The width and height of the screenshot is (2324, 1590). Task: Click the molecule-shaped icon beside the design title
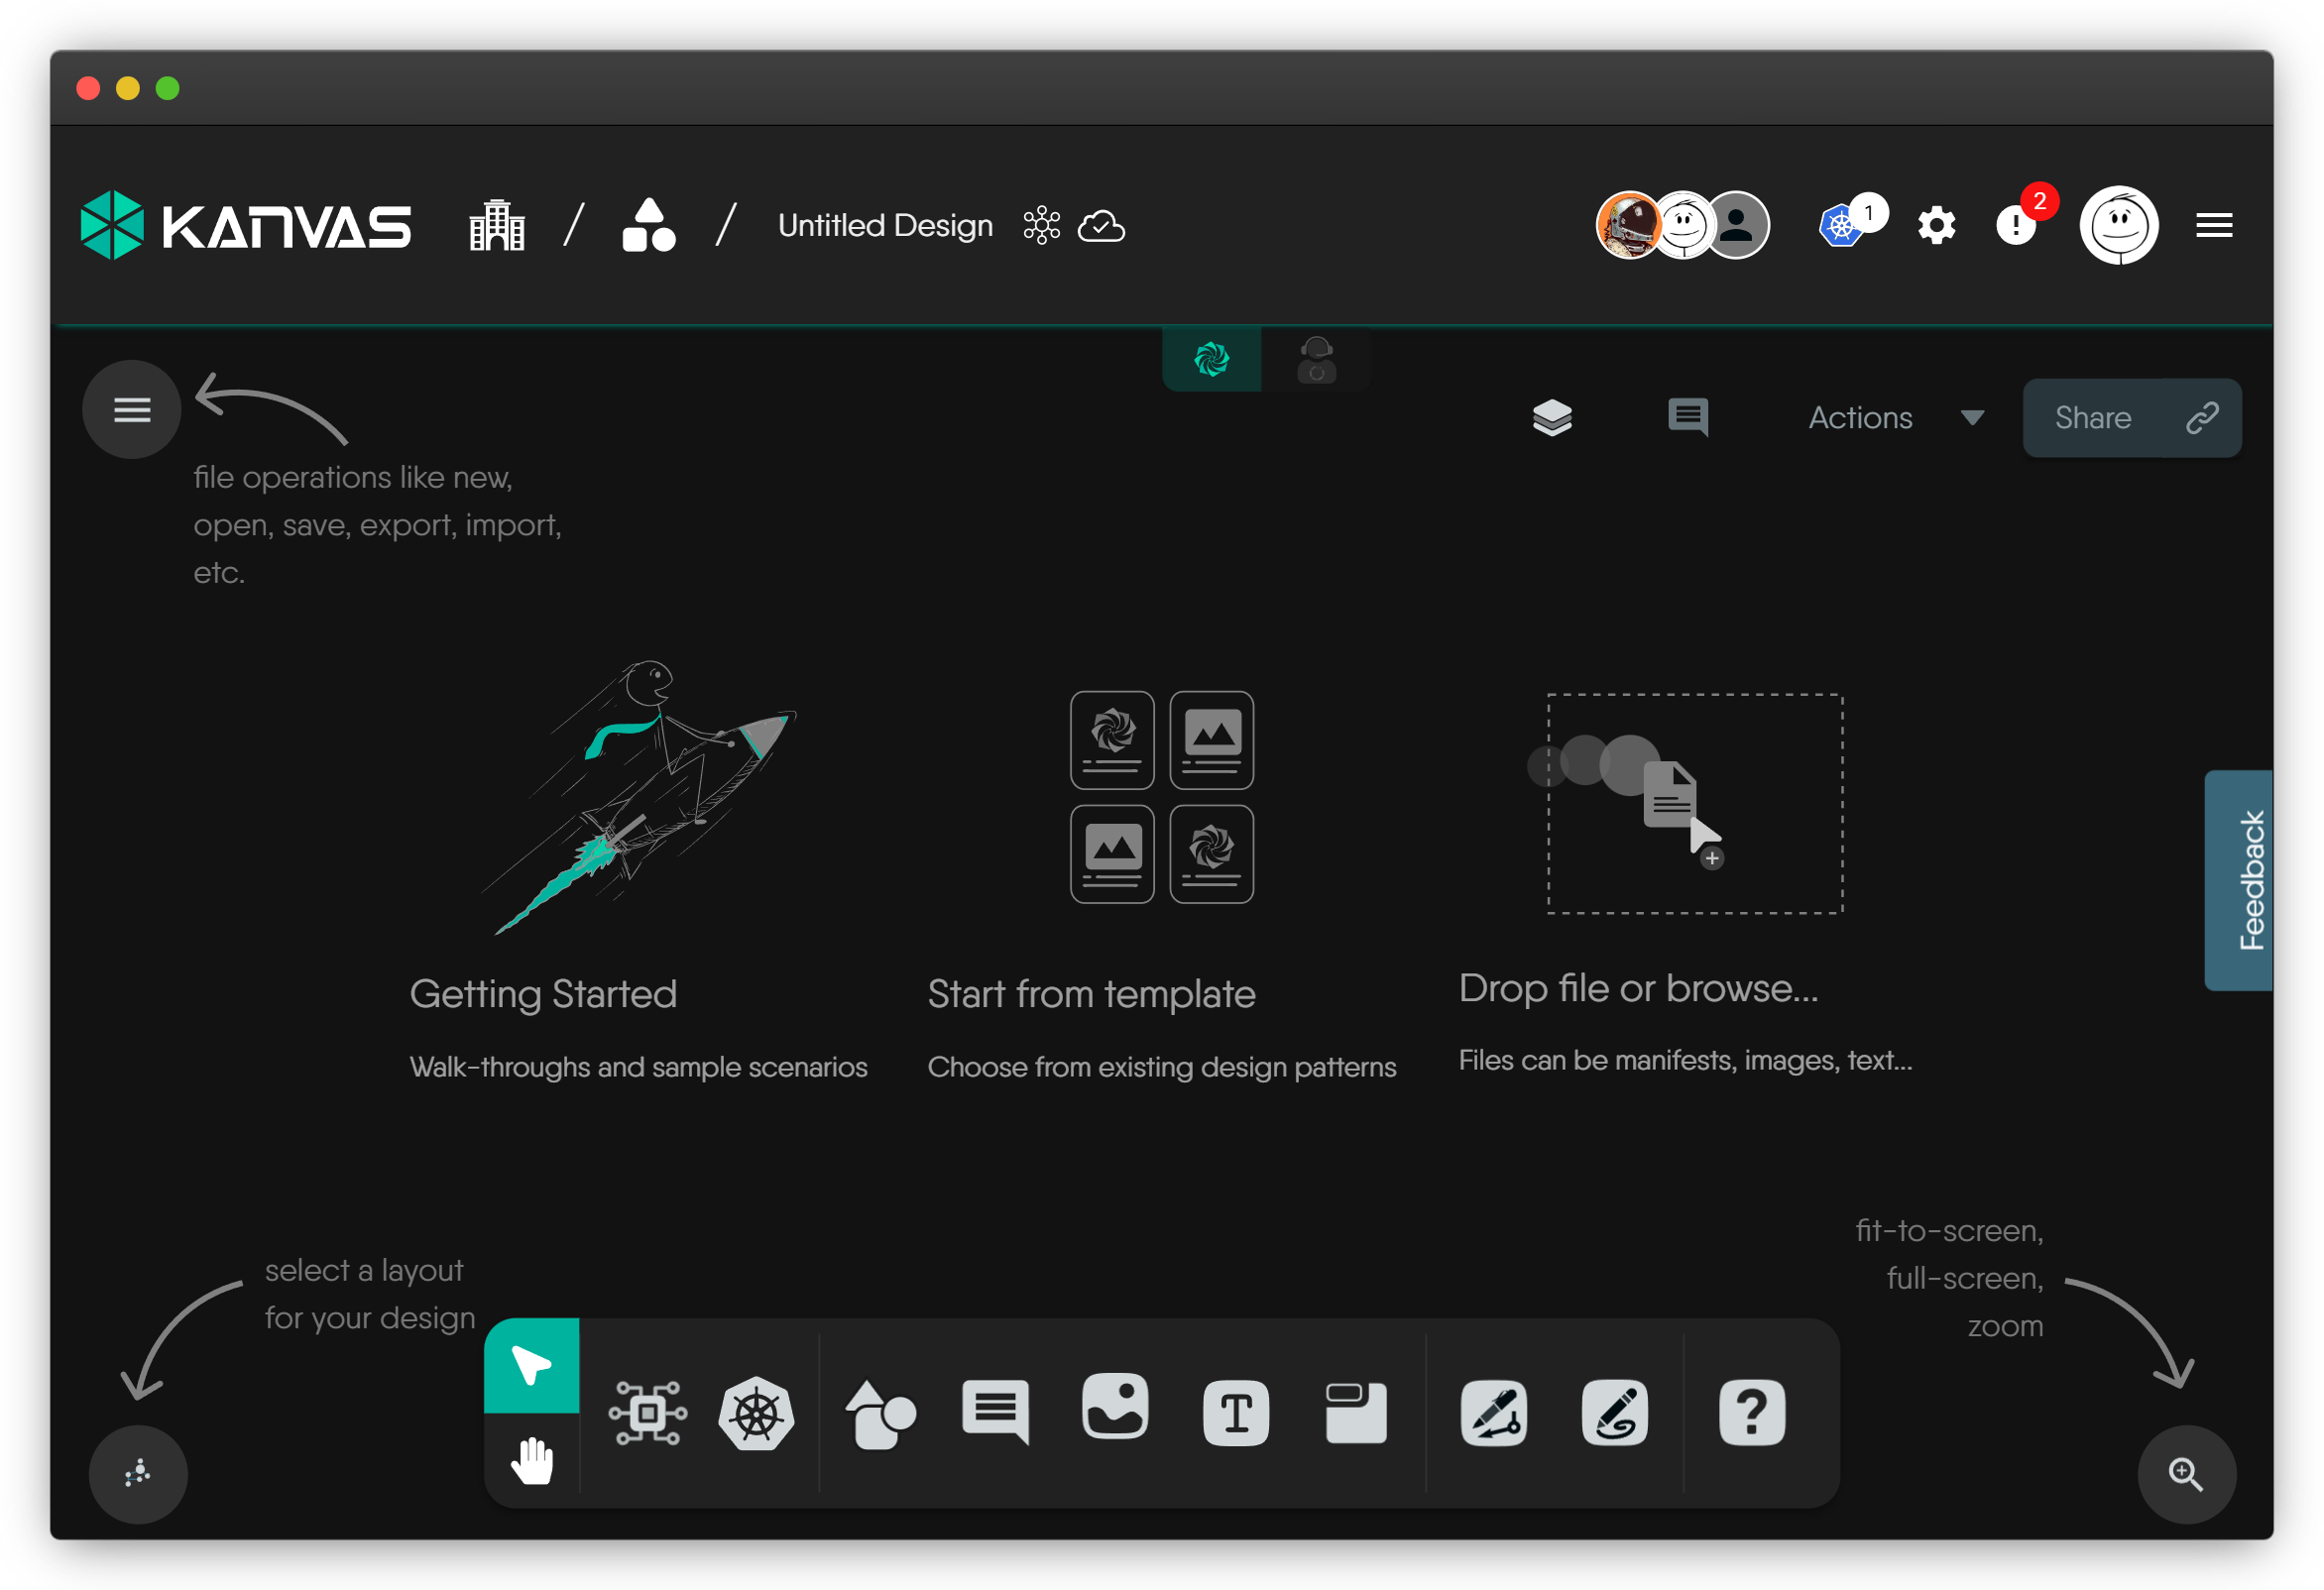click(1041, 226)
